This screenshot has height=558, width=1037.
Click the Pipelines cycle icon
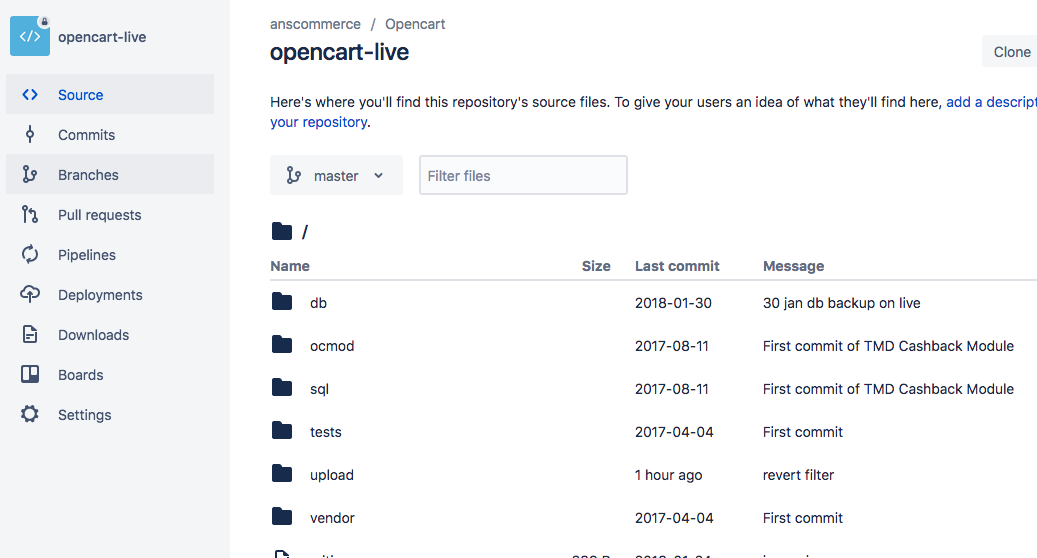(x=30, y=255)
